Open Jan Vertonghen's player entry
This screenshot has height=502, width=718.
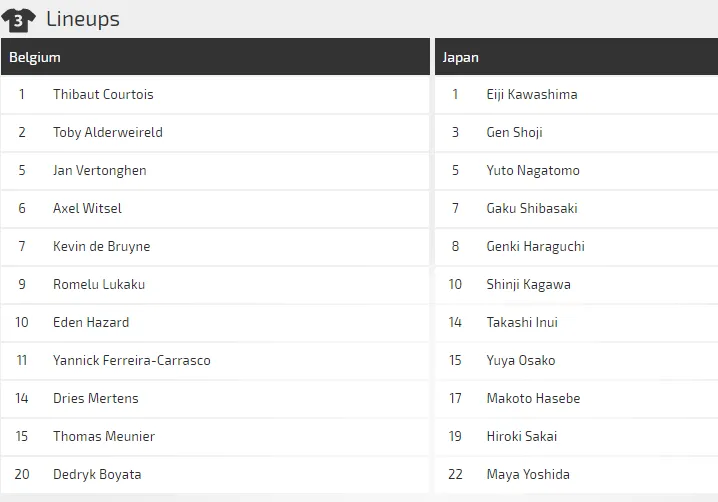100,171
